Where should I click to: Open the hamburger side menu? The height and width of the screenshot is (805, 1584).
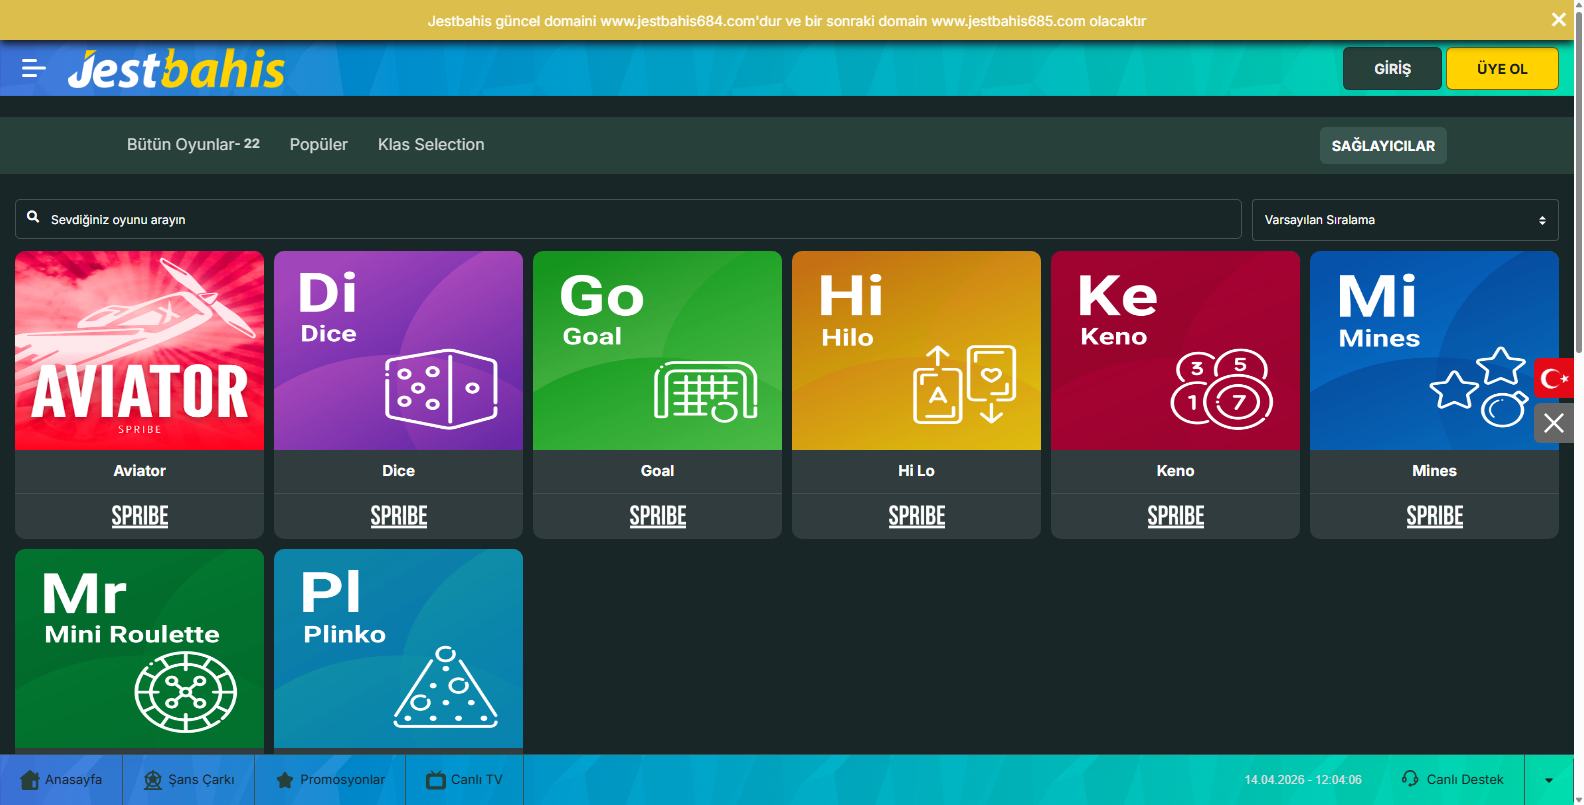34,68
